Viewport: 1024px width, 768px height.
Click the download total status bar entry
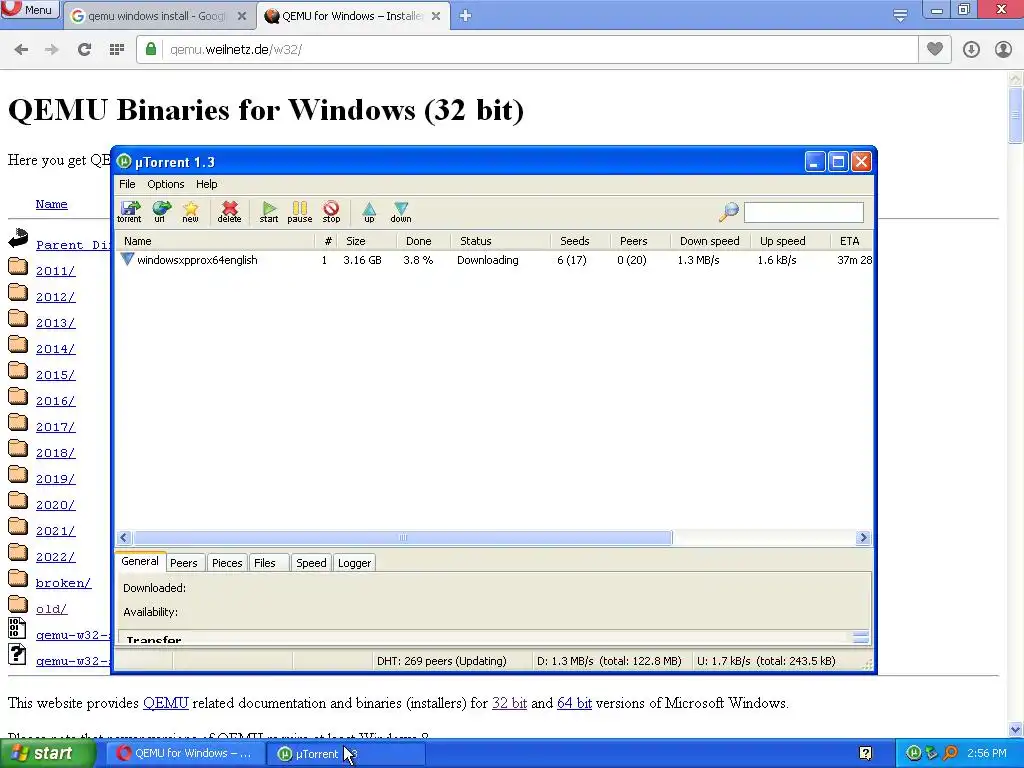(609, 661)
